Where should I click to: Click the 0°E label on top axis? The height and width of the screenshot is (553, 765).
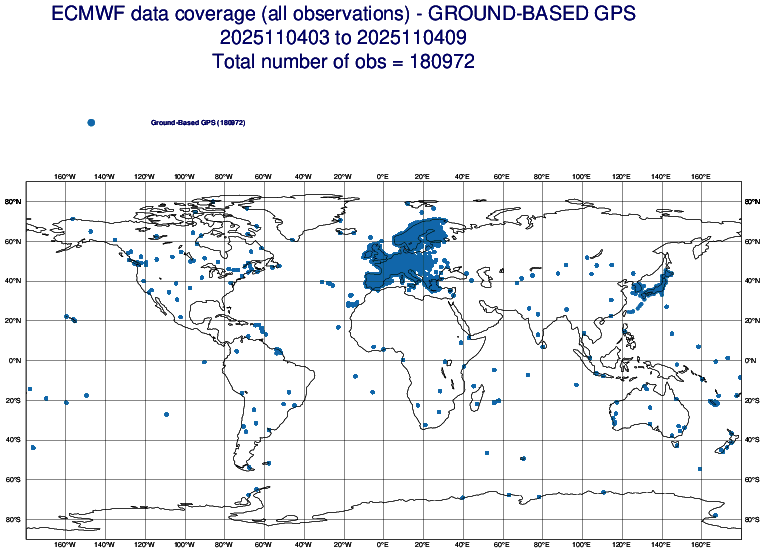[382, 177]
